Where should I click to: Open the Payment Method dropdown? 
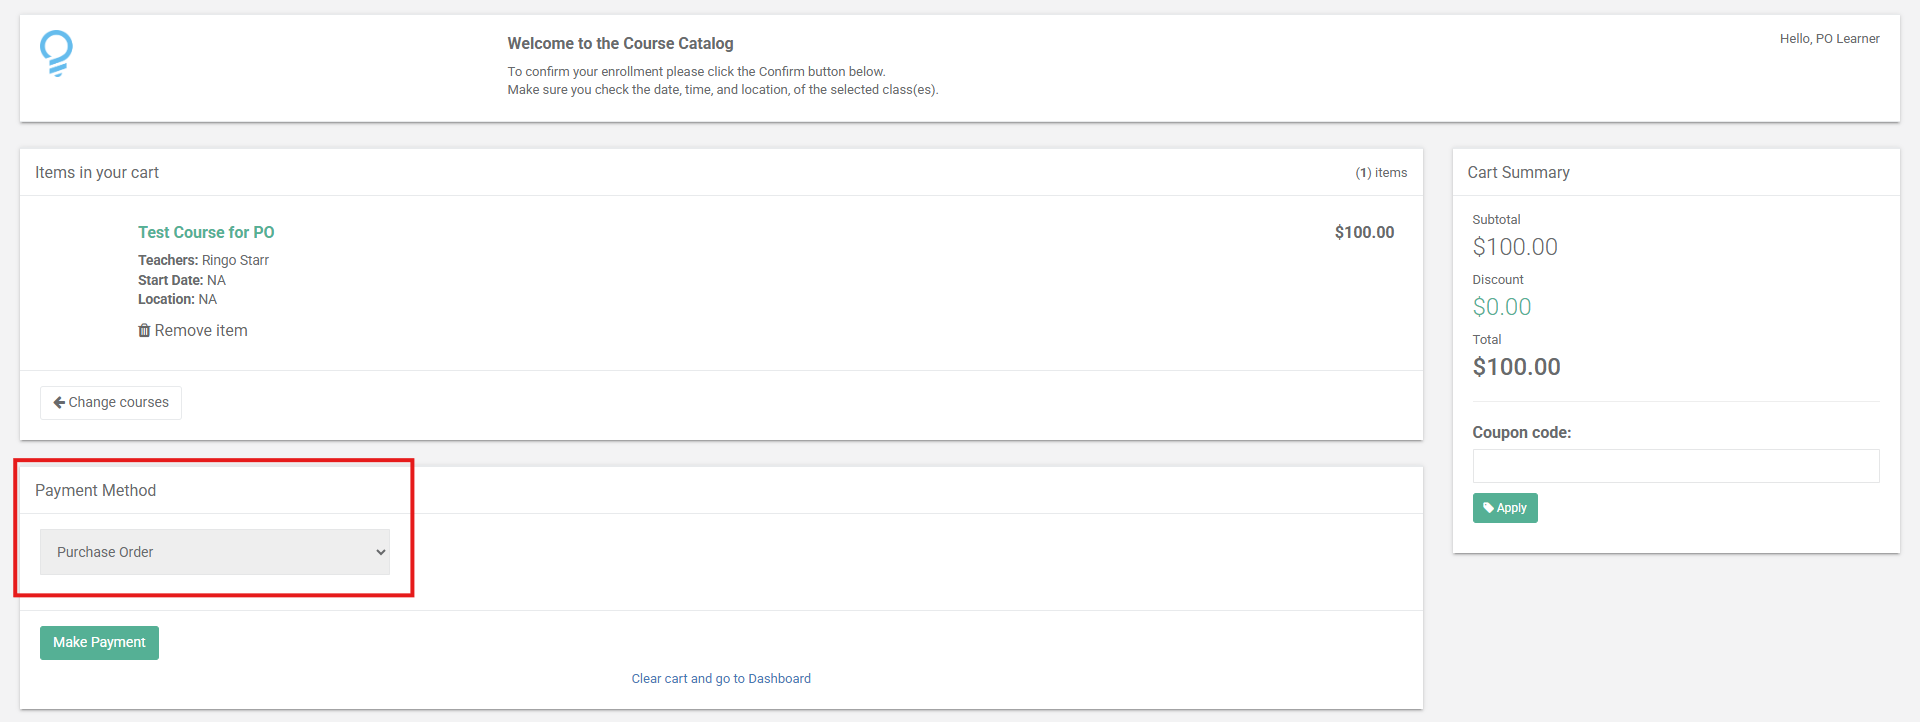click(x=215, y=552)
